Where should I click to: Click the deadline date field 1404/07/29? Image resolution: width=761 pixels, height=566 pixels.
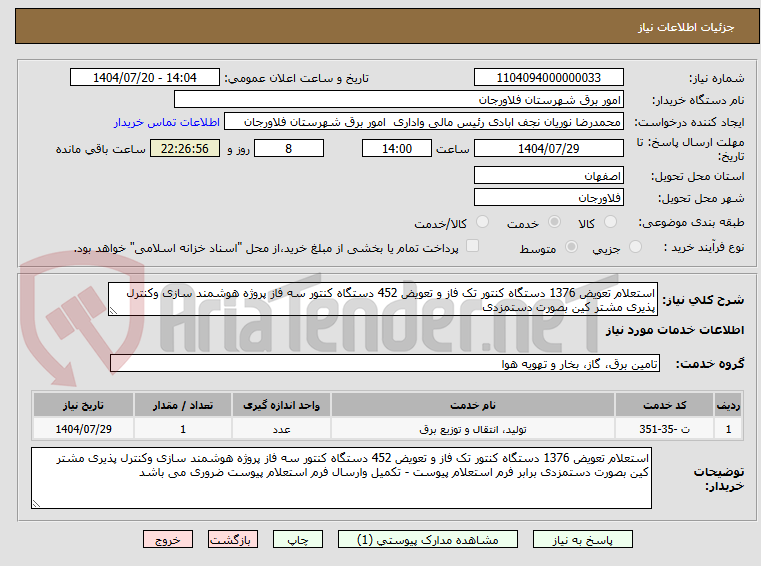coord(548,148)
